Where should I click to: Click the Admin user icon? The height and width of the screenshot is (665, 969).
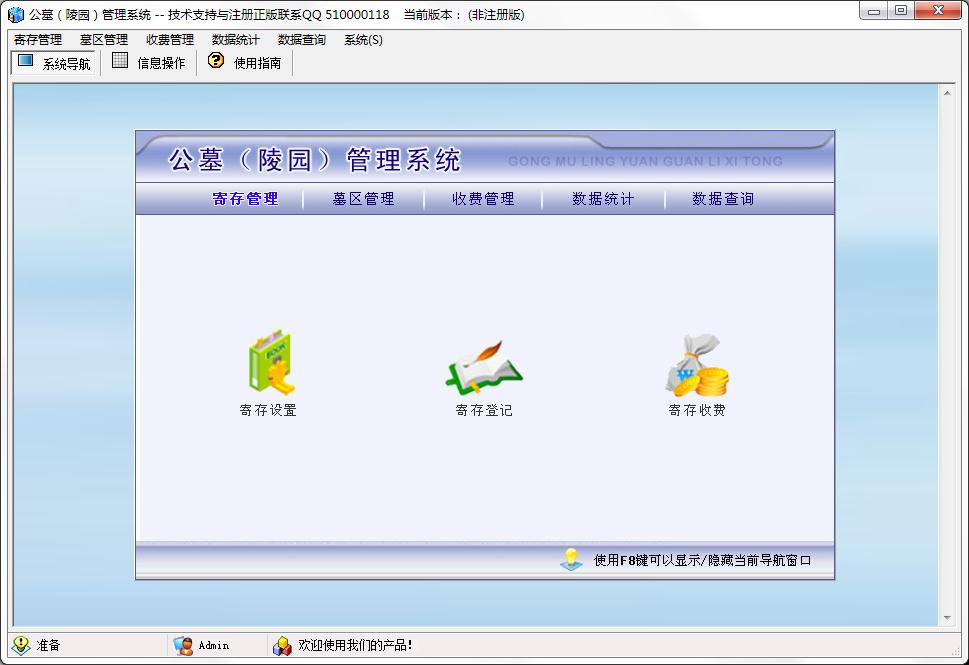coord(183,645)
